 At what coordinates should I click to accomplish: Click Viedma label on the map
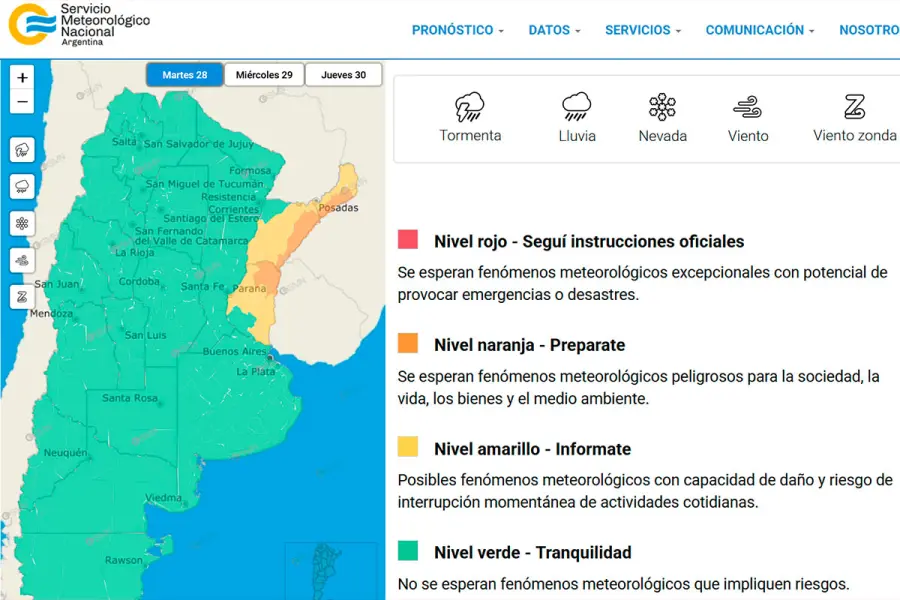(x=164, y=498)
